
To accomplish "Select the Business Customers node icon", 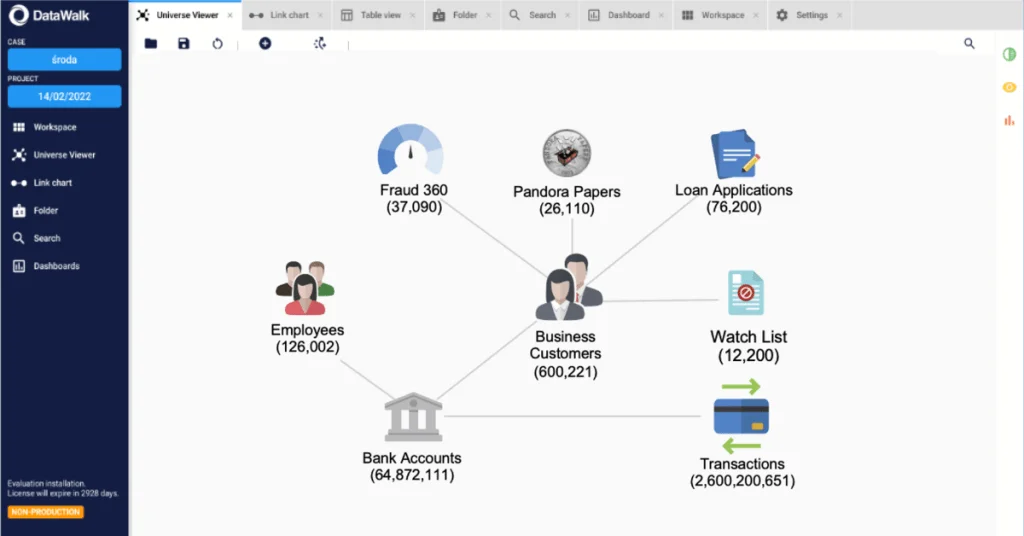I will pyautogui.click(x=567, y=289).
